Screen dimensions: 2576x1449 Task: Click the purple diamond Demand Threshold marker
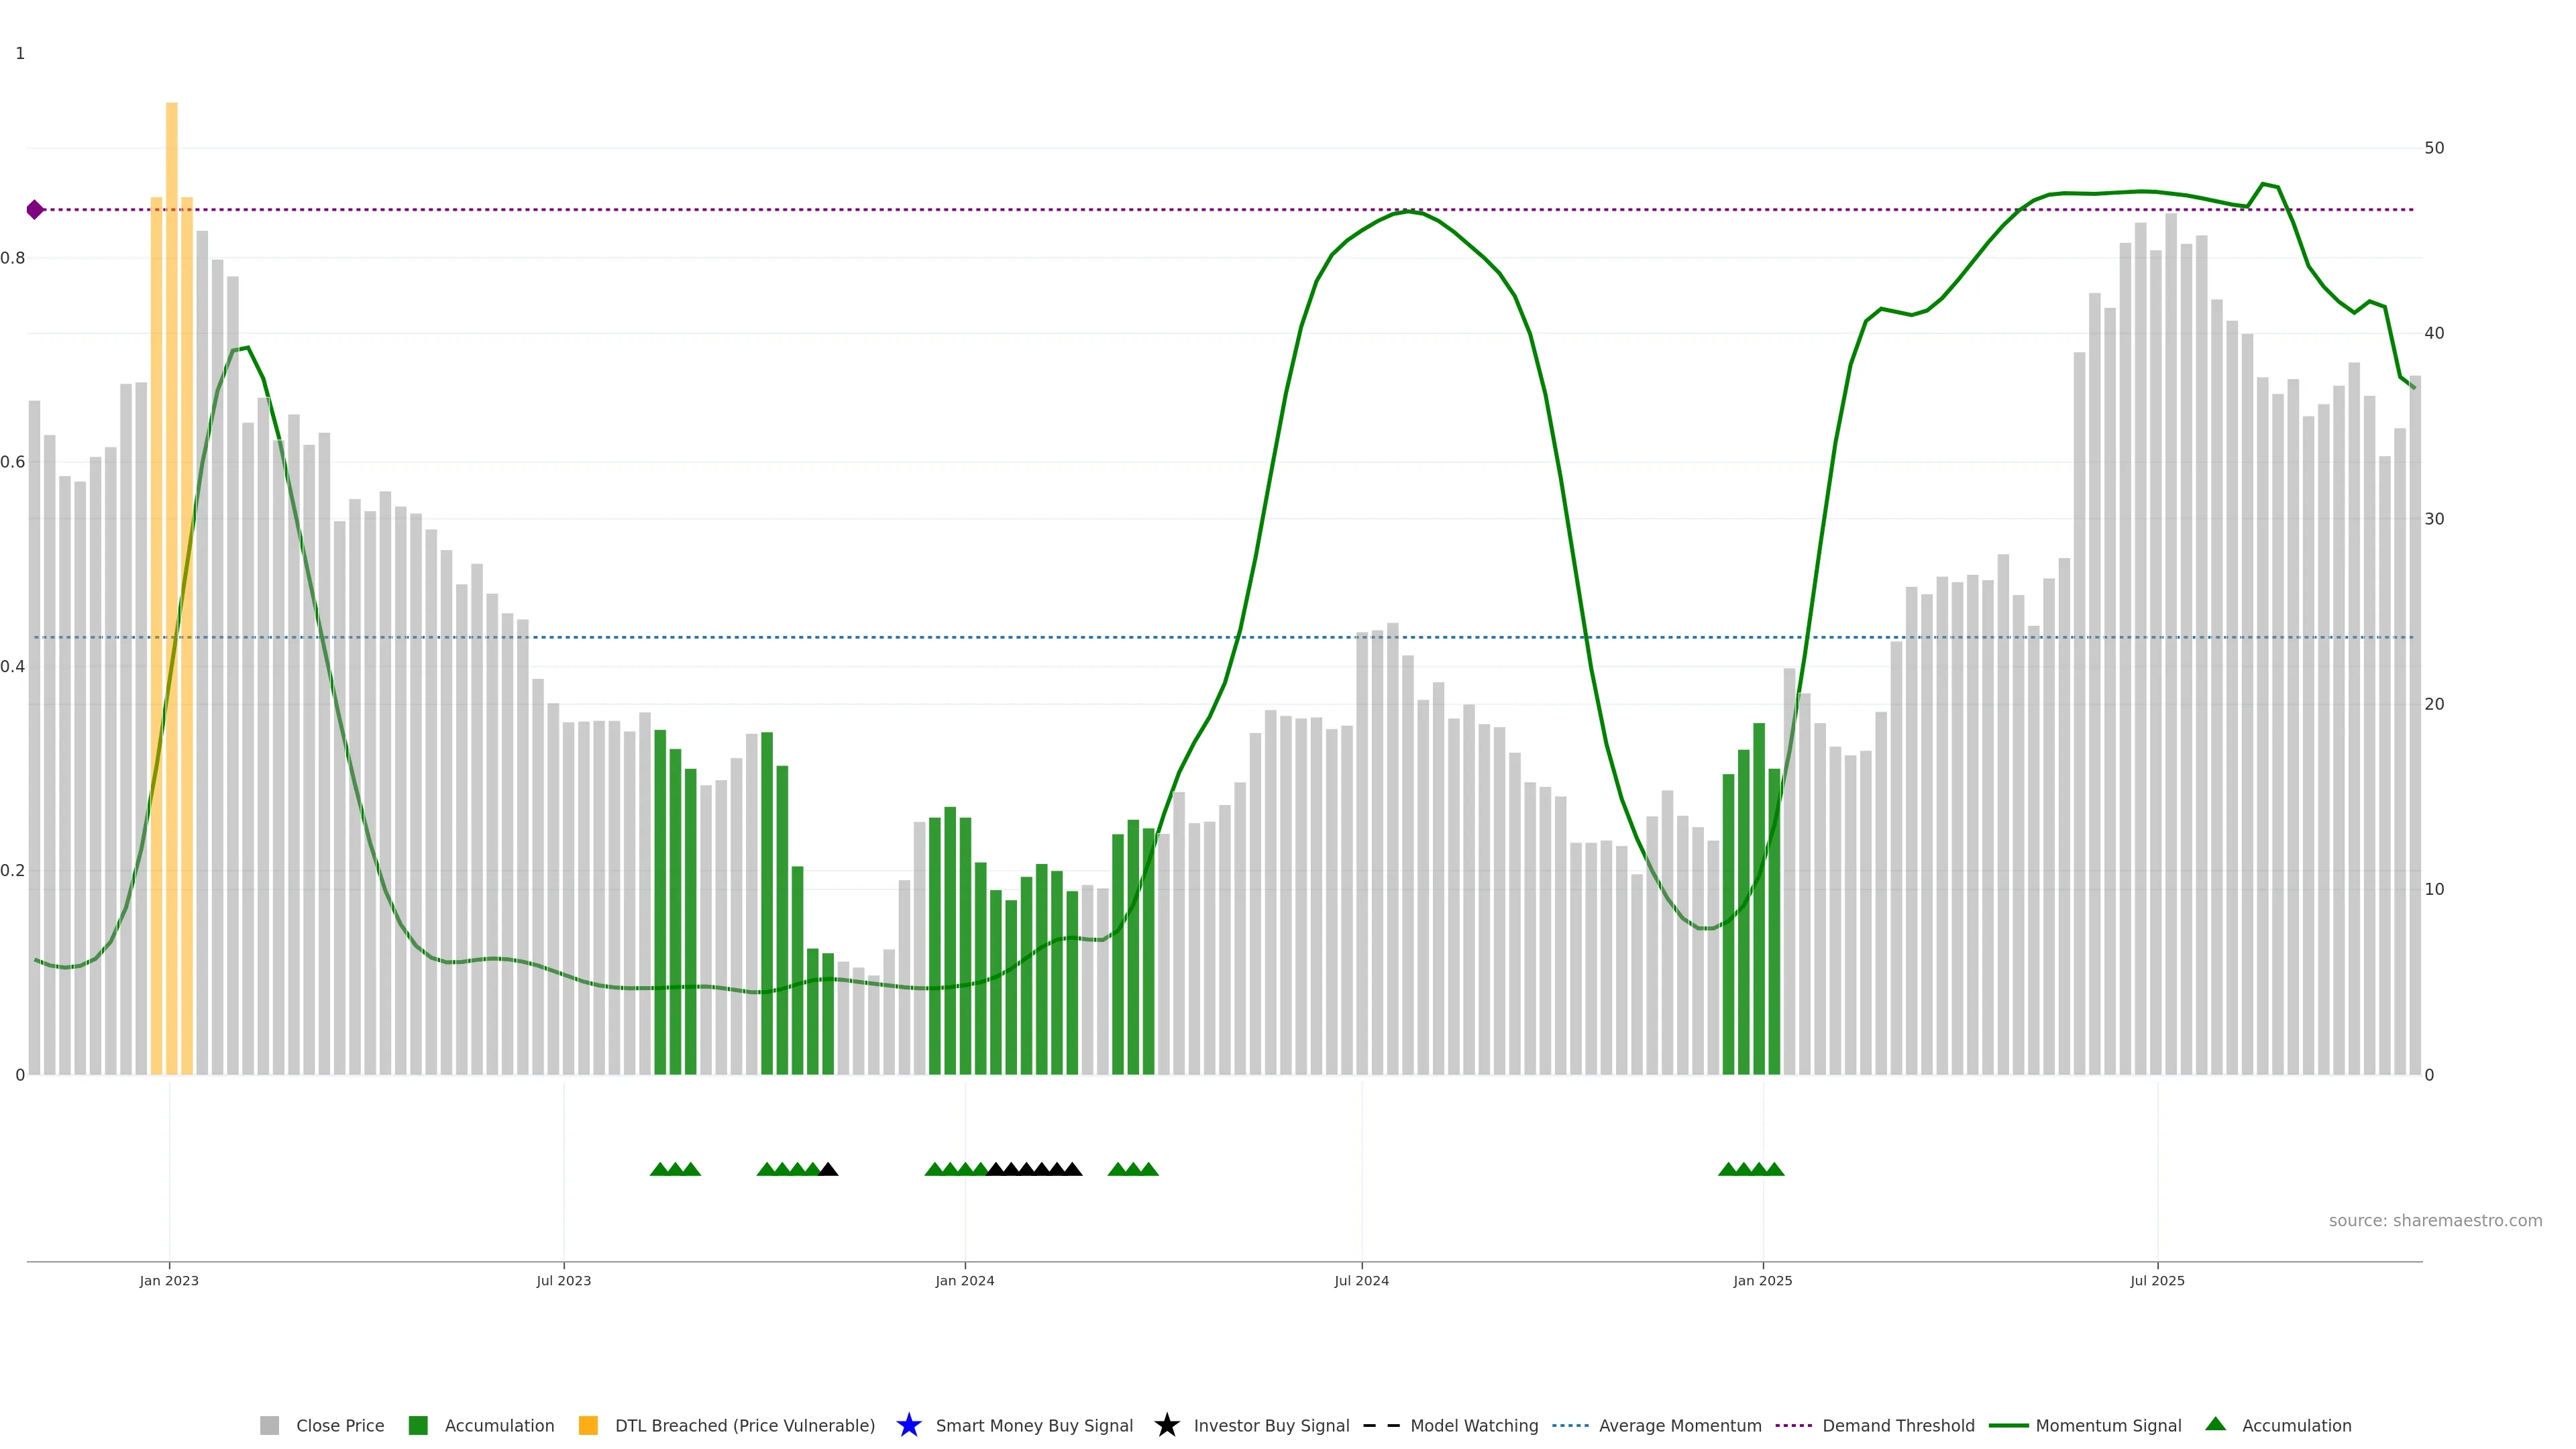35,209
